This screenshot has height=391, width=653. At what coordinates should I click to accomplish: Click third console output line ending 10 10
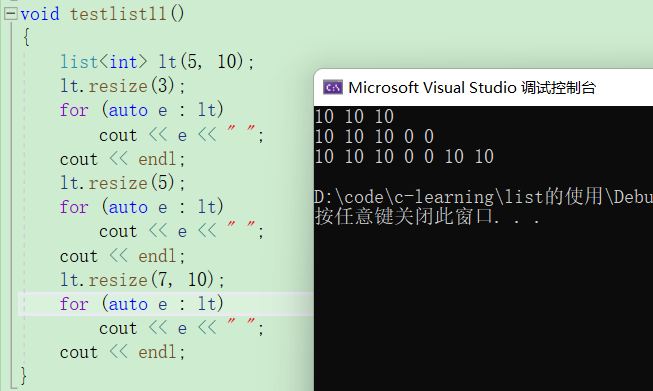pos(404,157)
